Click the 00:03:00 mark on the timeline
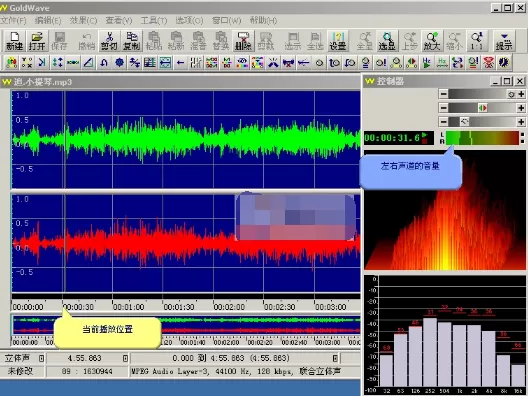 click(331, 307)
